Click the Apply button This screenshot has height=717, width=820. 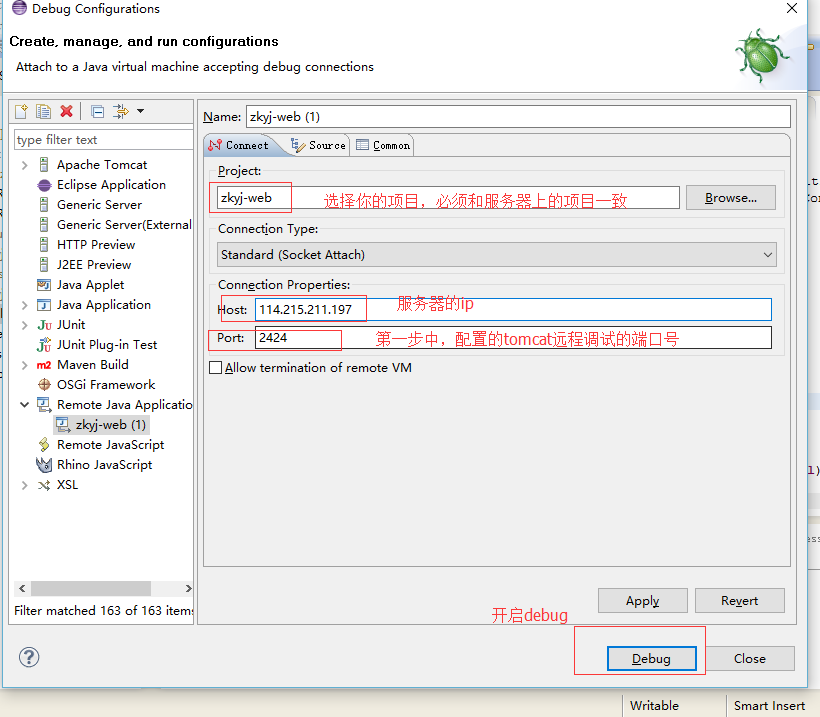pos(642,601)
